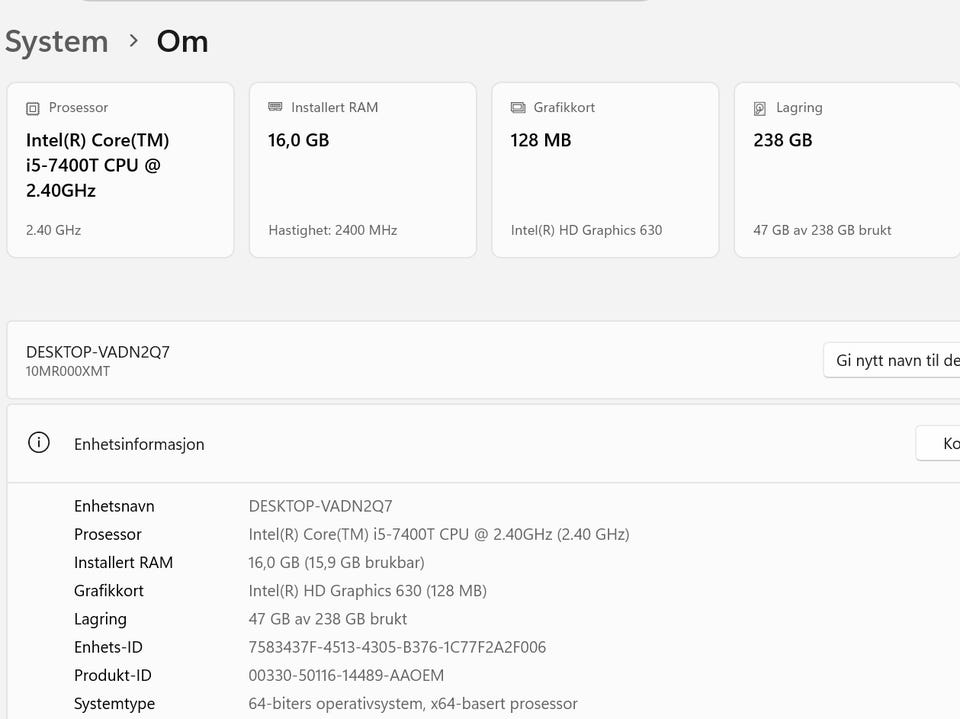Image resolution: width=960 pixels, height=719 pixels.
Task: Click the Installert RAM memory icon
Action: point(275,107)
